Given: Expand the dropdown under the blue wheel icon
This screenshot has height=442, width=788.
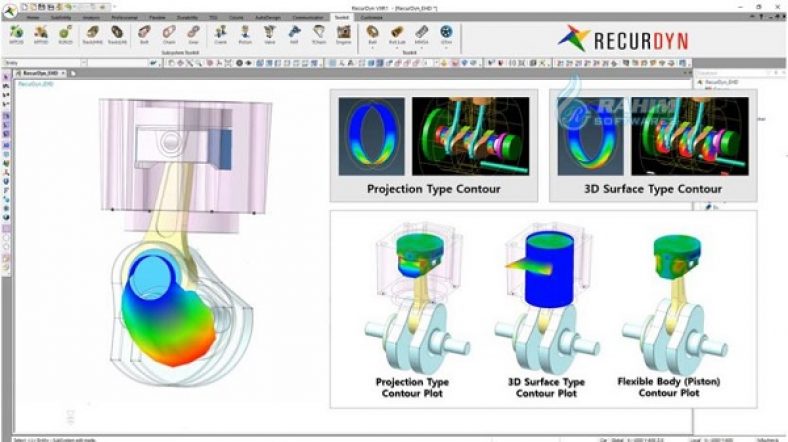Looking at the screenshot, I should pyautogui.click(x=446, y=48).
